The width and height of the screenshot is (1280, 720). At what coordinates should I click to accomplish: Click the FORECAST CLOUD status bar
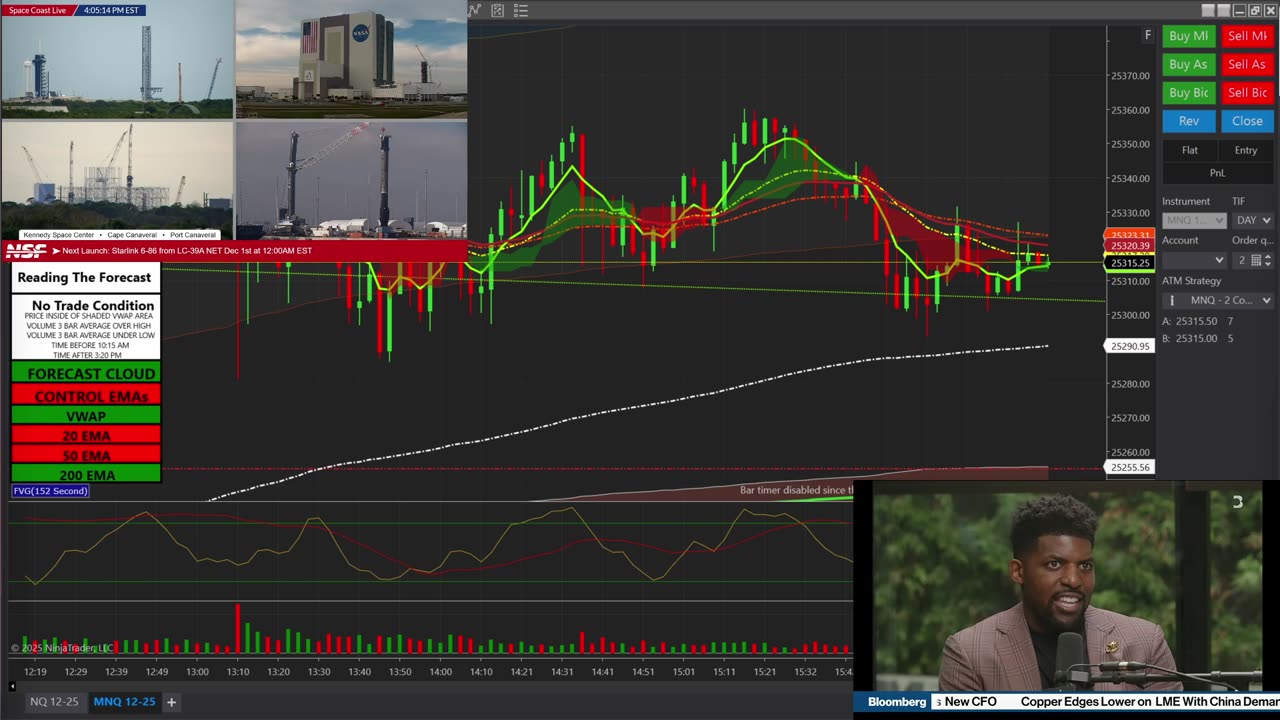pos(86,373)
